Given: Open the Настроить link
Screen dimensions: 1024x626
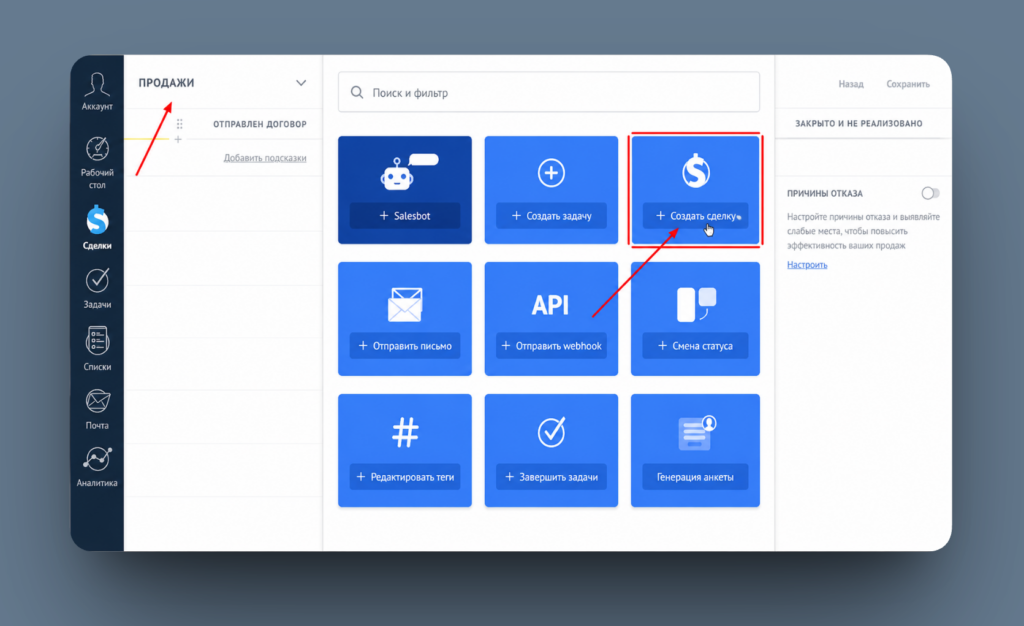Looking at the screenshot, I should click(807, 265).
